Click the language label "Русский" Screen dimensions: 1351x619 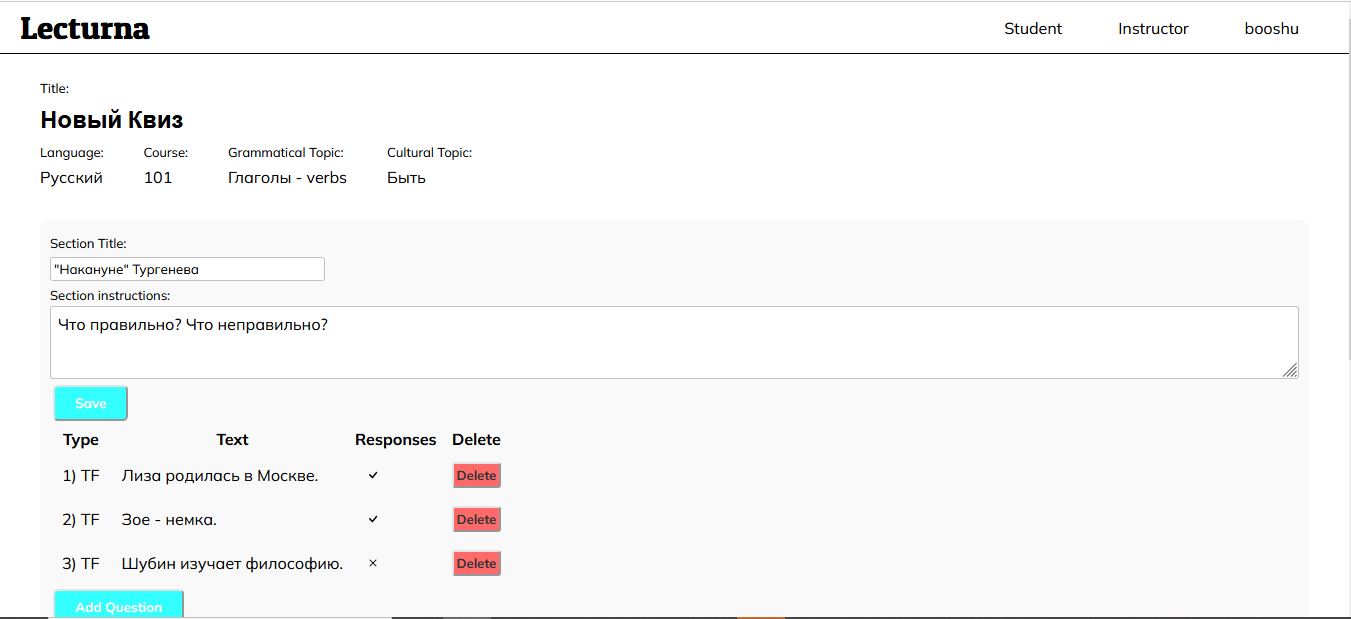tap(71, 177)
